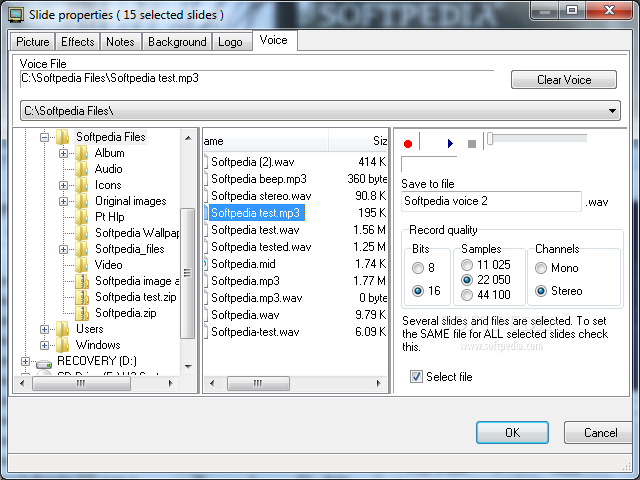Expand the Original images folder node
This screenshot has width=640, height=480.
(63, 201)
